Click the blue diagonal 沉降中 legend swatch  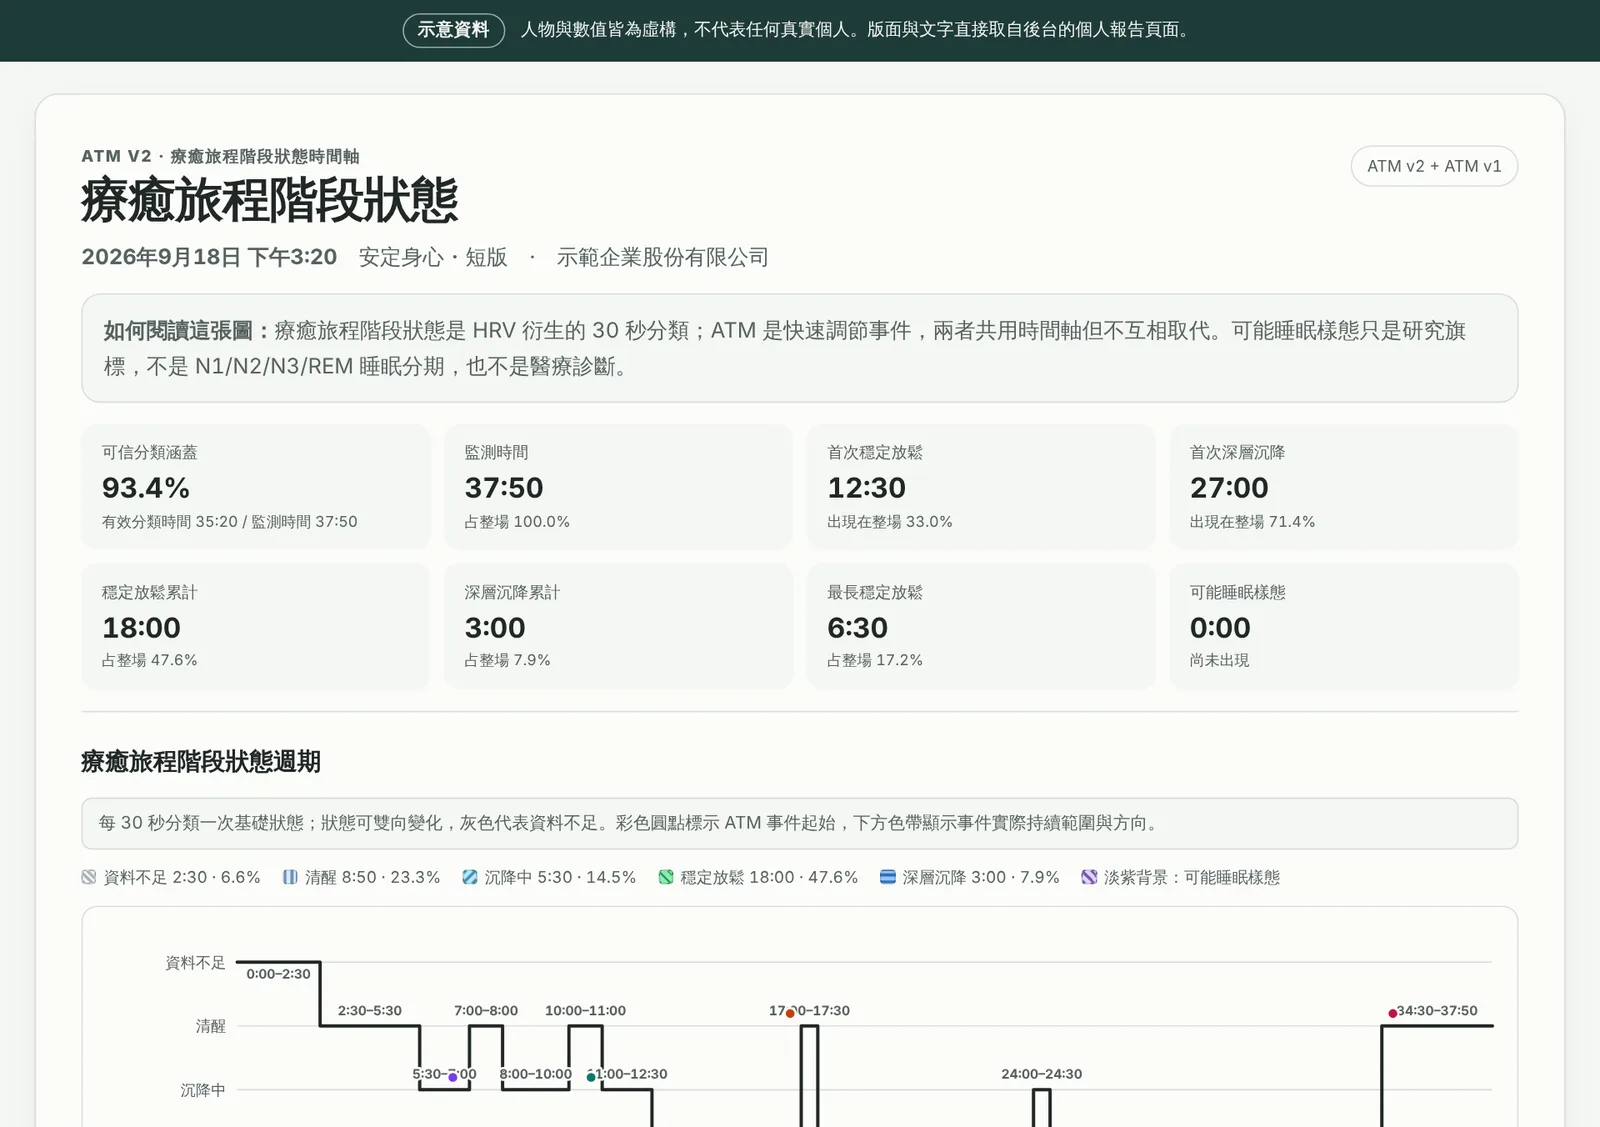pos(470,877)
